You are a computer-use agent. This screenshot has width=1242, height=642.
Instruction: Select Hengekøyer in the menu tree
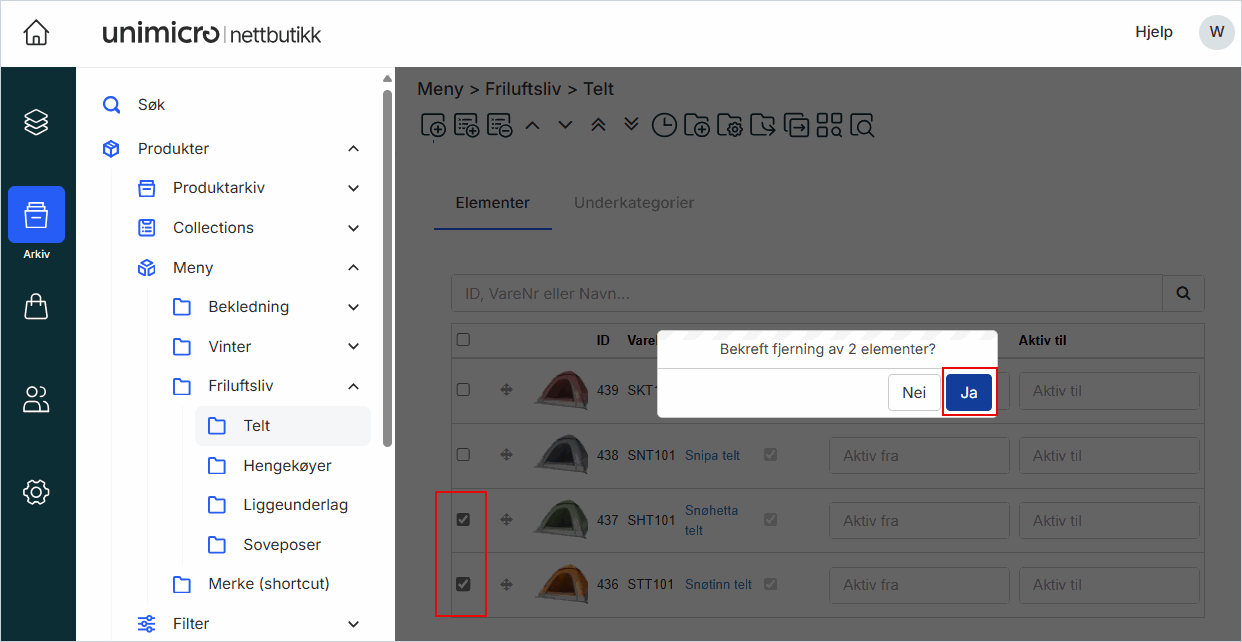pyautogui.click(x=287, y=466)
